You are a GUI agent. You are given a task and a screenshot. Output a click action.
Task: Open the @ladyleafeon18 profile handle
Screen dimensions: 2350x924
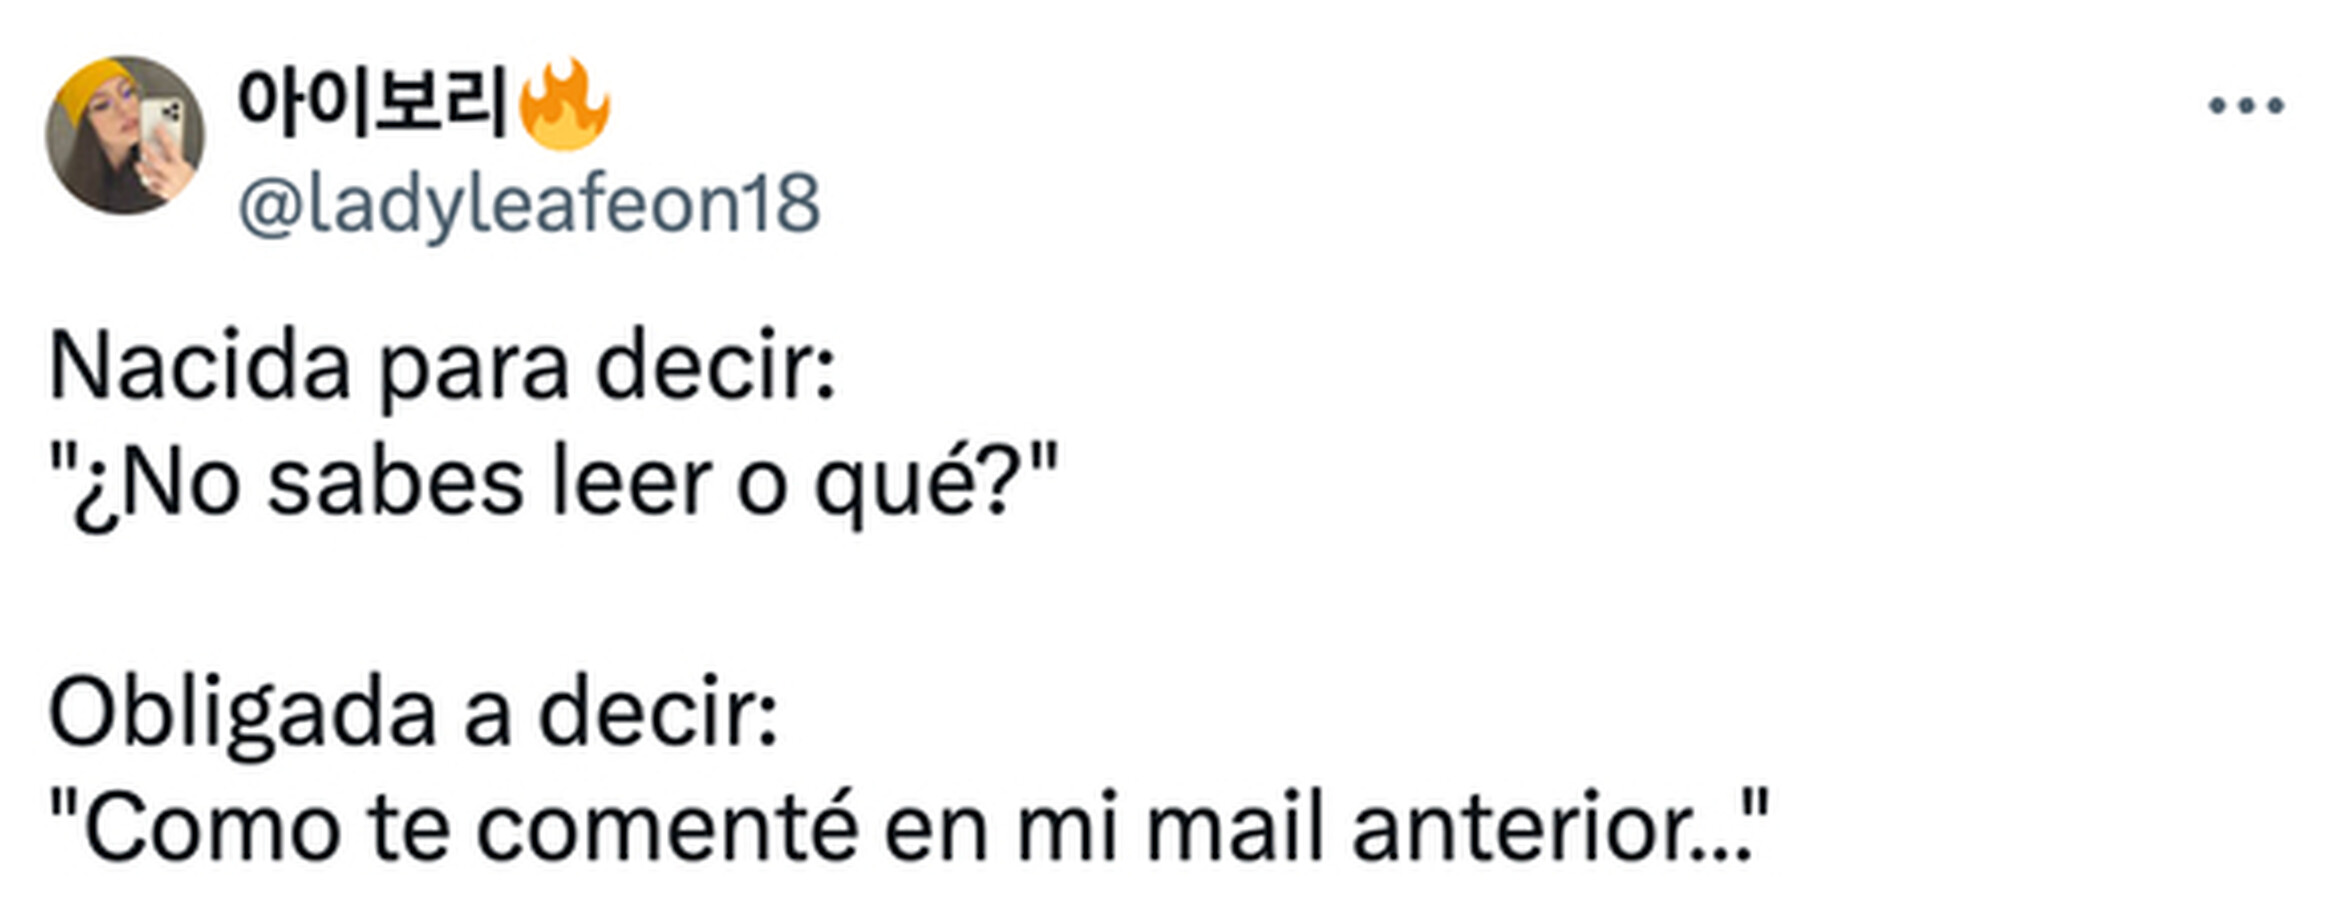click(529, 205)
